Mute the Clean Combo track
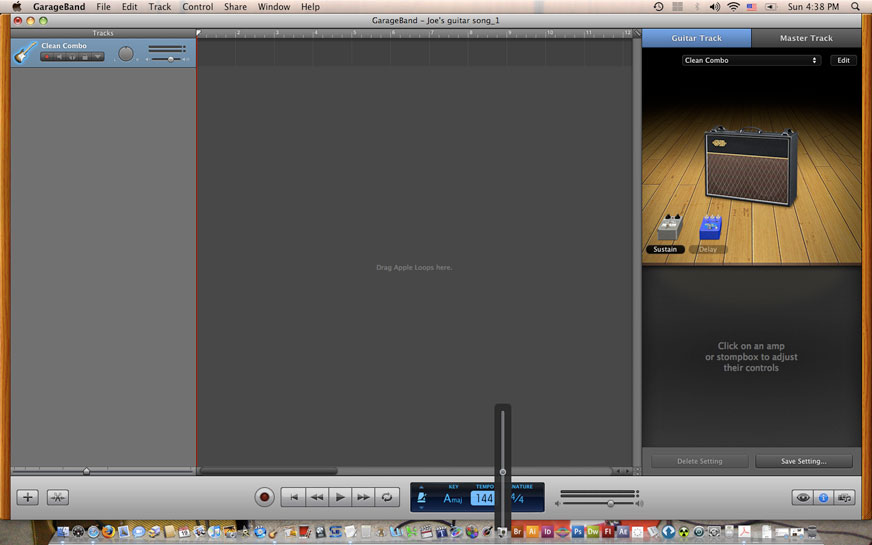This screenshot has height=545, width=872. coord(60,57)
